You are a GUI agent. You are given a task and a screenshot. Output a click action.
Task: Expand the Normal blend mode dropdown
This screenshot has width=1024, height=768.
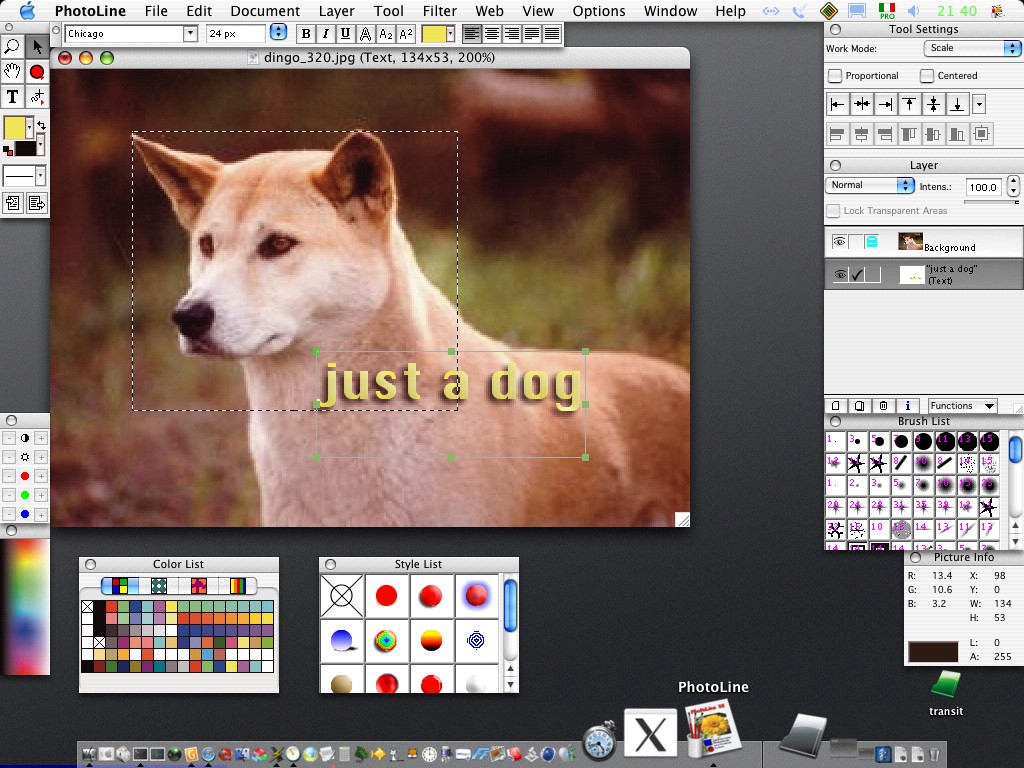[871, 185]
